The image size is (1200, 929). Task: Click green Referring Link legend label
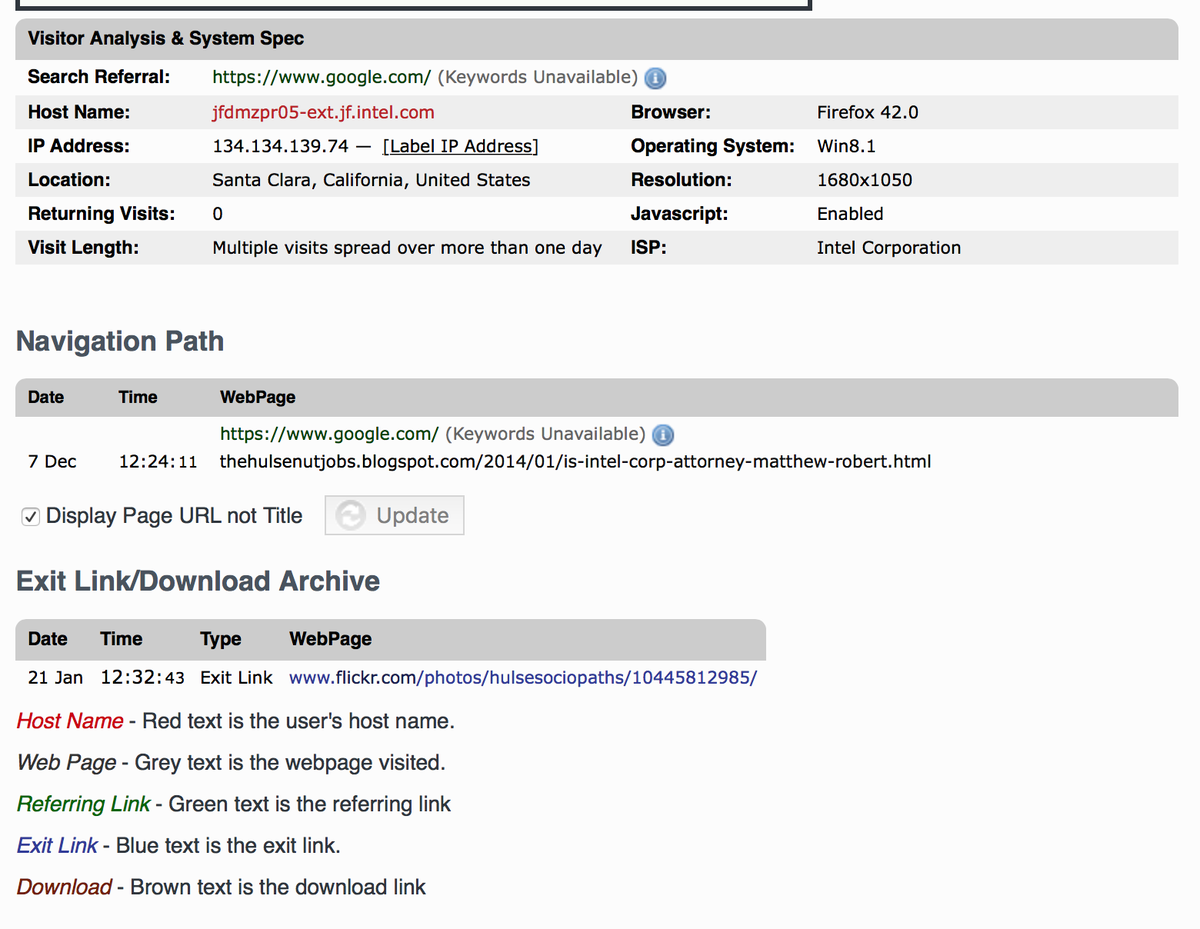[x=83, y=804]
